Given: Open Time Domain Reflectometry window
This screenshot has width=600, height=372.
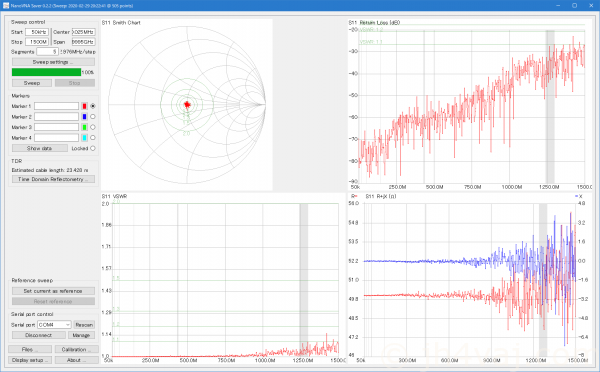Looking at the screenshot, I should click(x=53, y=179).
